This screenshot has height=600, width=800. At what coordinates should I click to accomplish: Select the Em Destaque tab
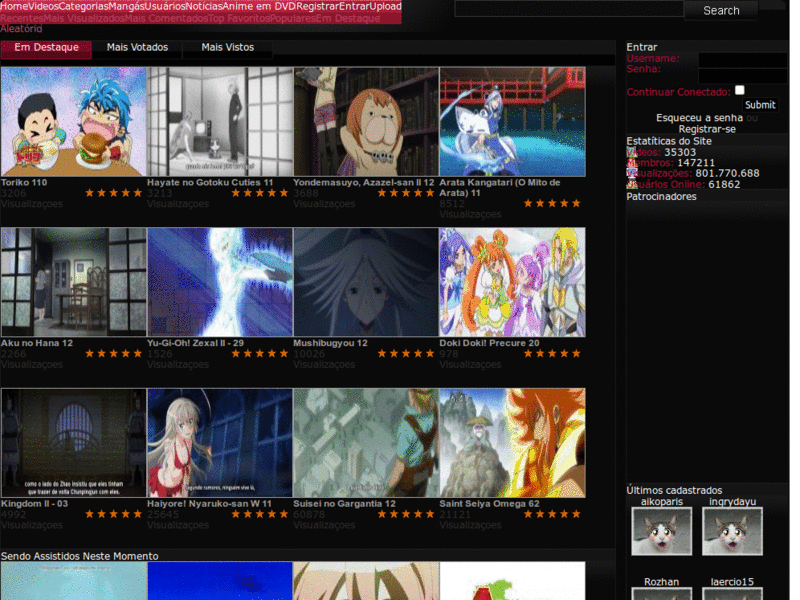pos(46,47)
